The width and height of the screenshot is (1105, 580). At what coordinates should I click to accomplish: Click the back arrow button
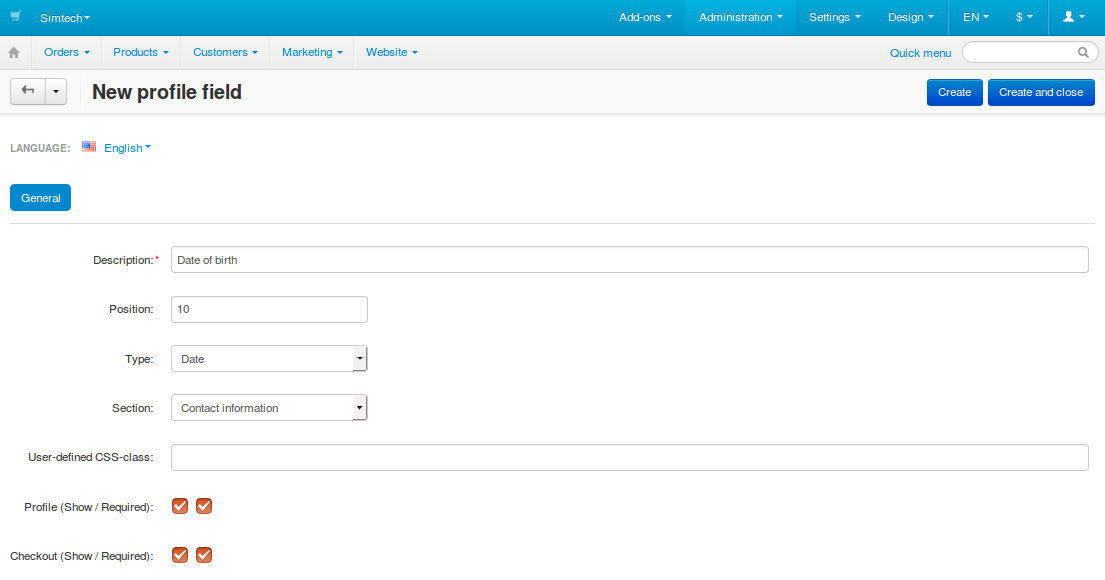click(27, 92)
